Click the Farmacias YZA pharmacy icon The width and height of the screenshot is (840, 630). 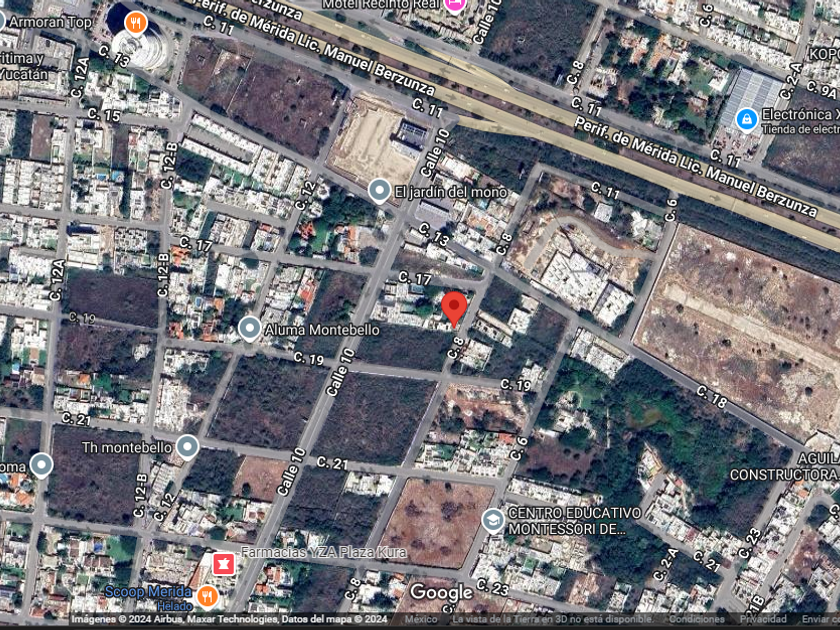223,564
